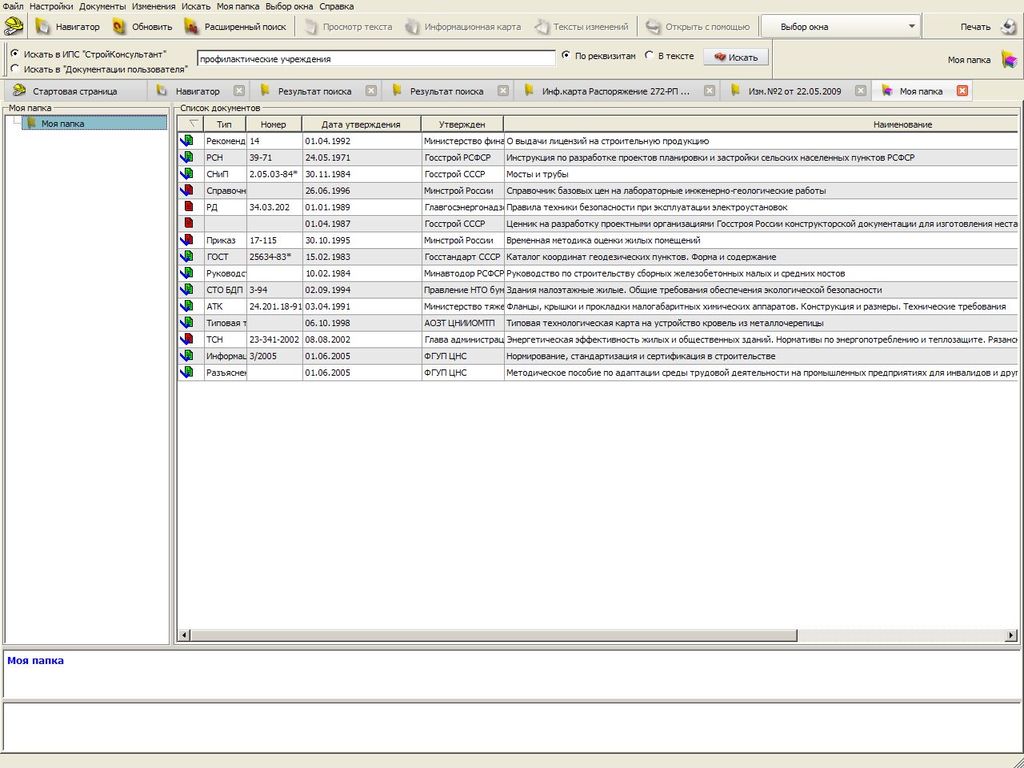
Task: Switch to Изм.№2 от 22.05.2009 tab
Action: coord(794,91)
